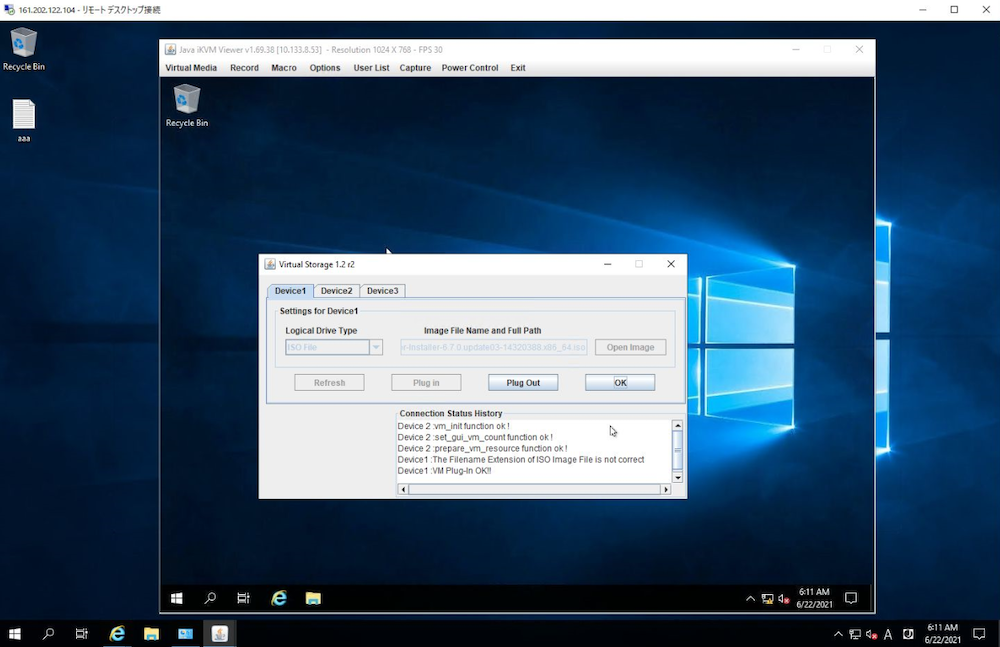Open Task View in the host taskbar
This screenshot has width=1000, height=647.
pyautogui.click(x=82, y=634)
